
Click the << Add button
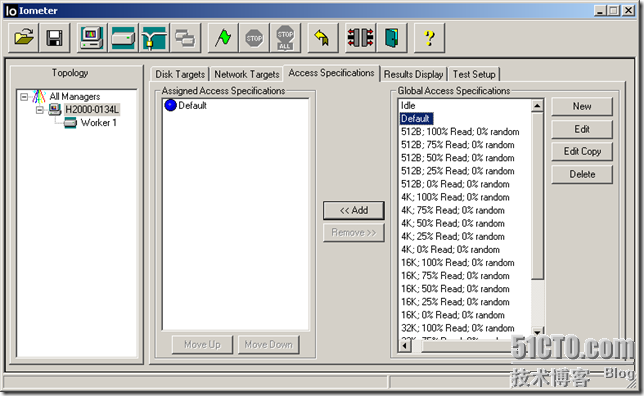pyautogui.click(x=354, y=210)
